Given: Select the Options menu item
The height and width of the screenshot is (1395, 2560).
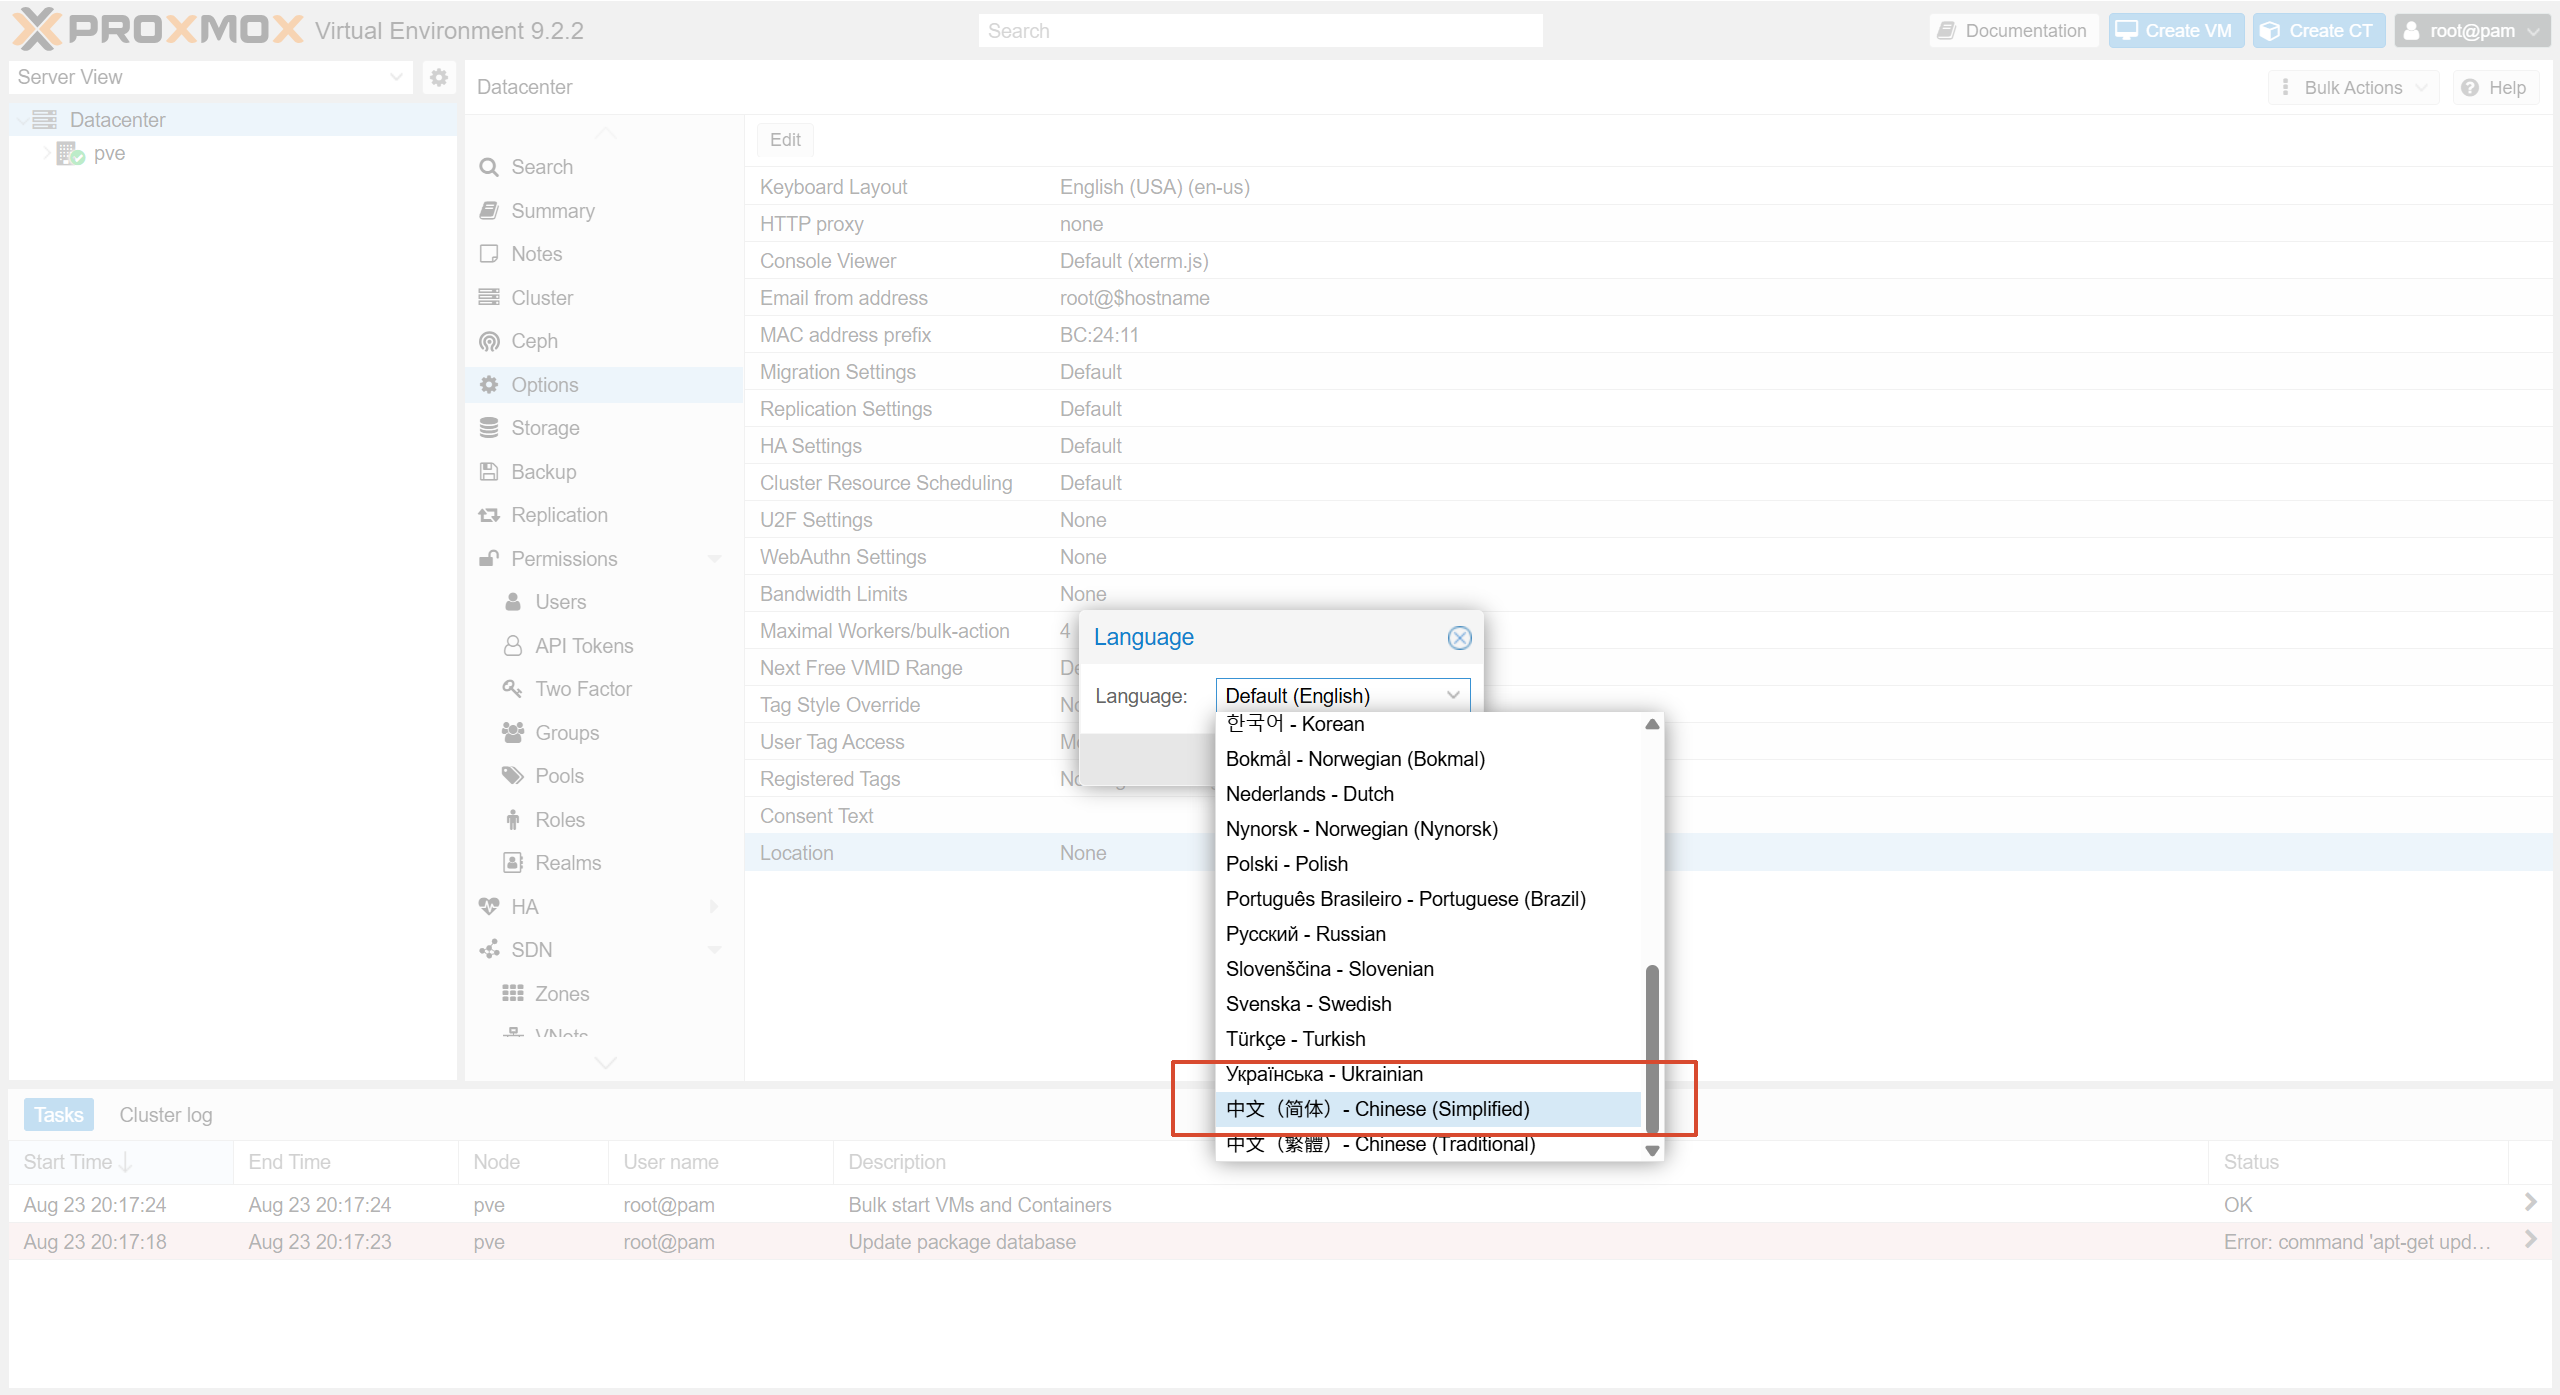Looking at the screenshot, I should (604, 385).
